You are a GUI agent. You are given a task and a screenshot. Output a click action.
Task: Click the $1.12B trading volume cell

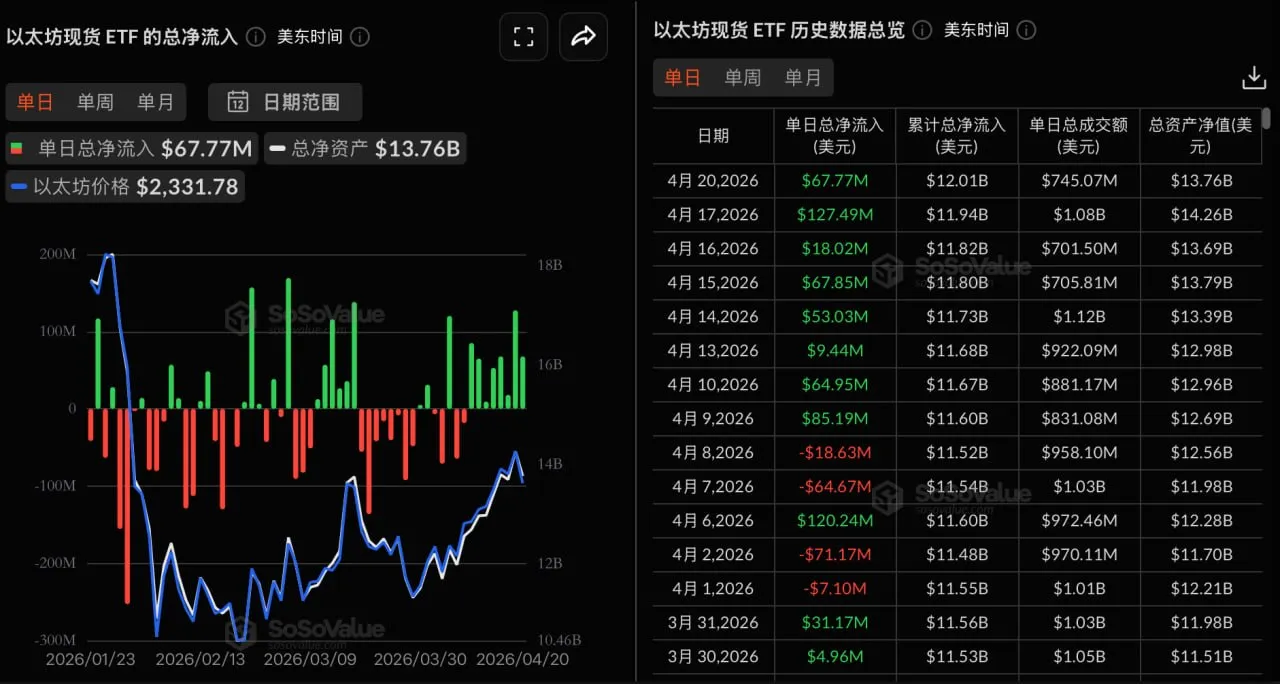[1079, 317]
